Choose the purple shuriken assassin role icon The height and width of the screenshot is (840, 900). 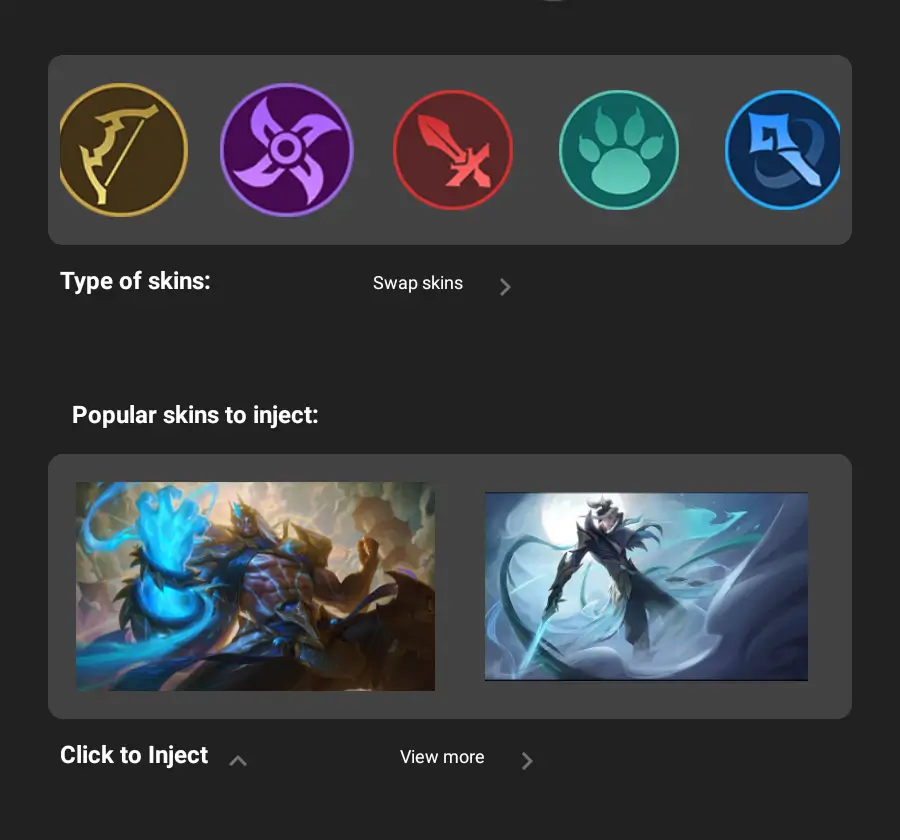286,150
